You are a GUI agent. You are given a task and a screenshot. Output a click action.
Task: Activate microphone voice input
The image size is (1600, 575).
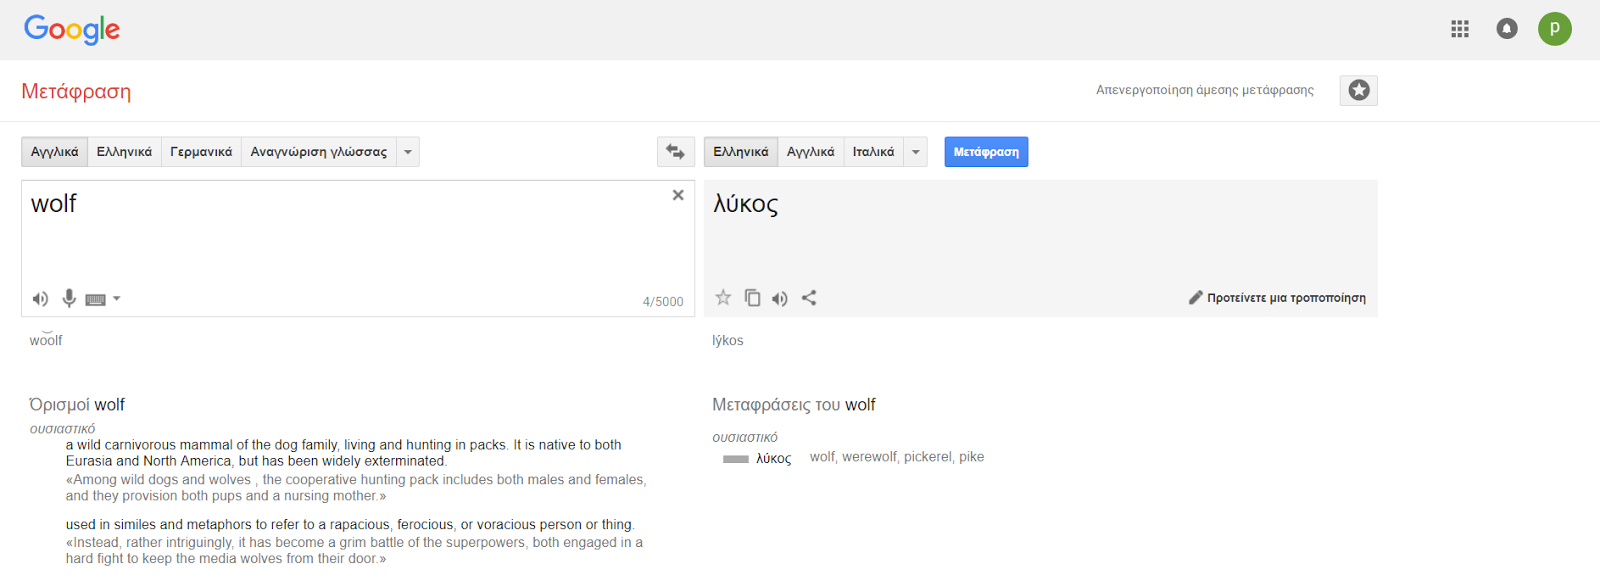(69, 298)
